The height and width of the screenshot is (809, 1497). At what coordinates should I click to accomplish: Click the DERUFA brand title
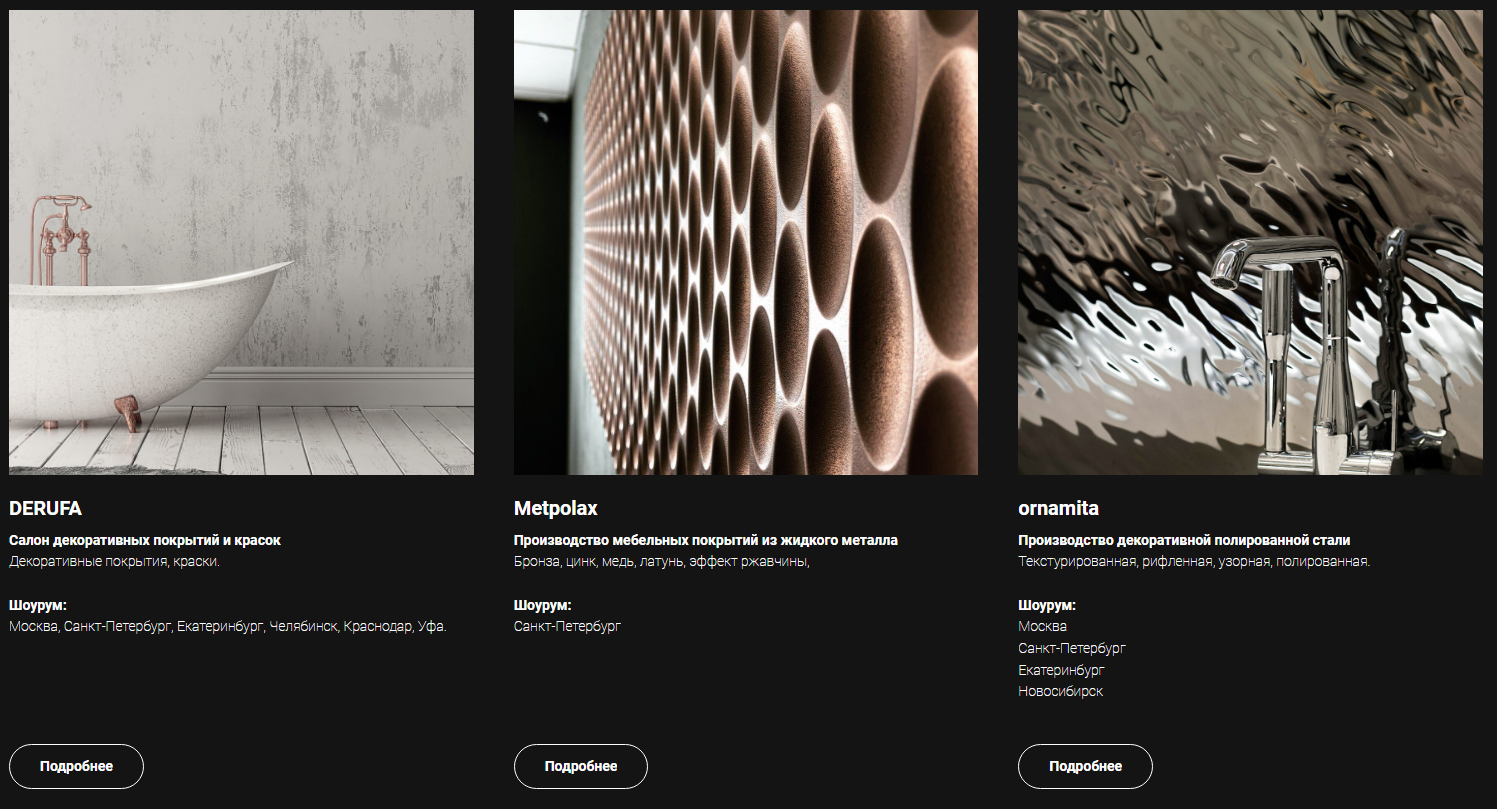[x=45, y=509]
